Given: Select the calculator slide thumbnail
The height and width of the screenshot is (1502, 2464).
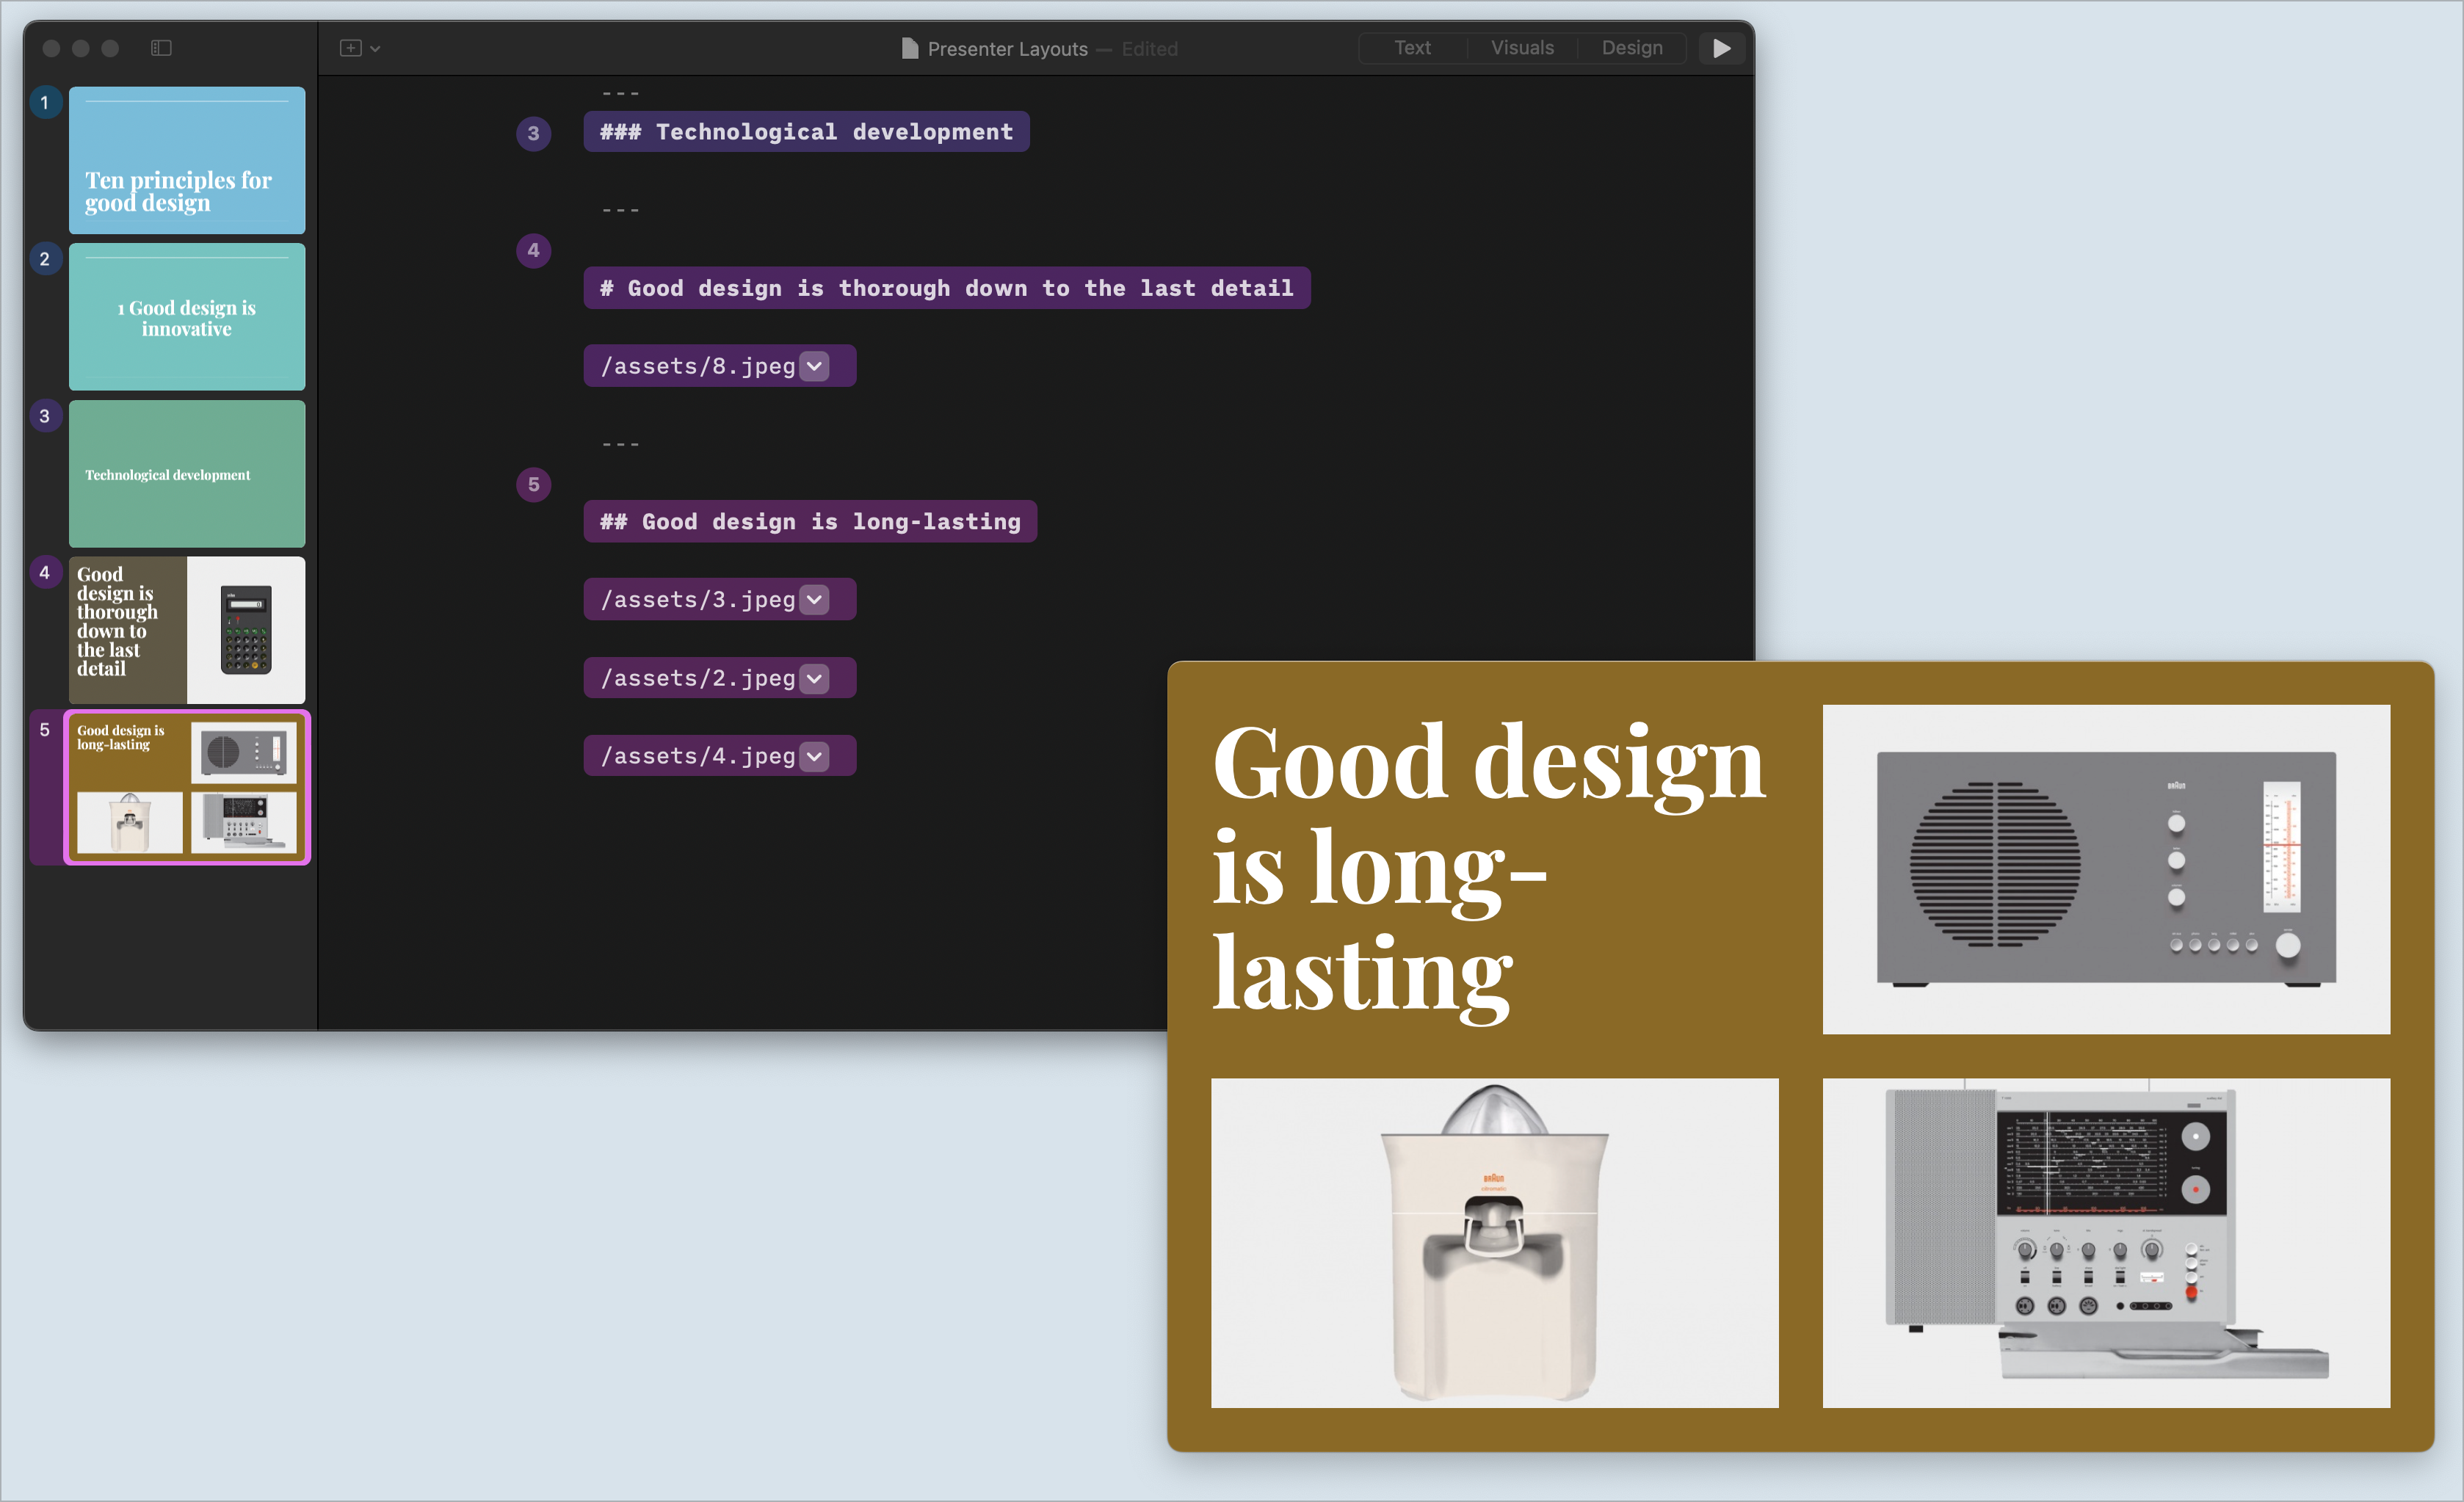Looking at the screenshot, I should (187, 630).
